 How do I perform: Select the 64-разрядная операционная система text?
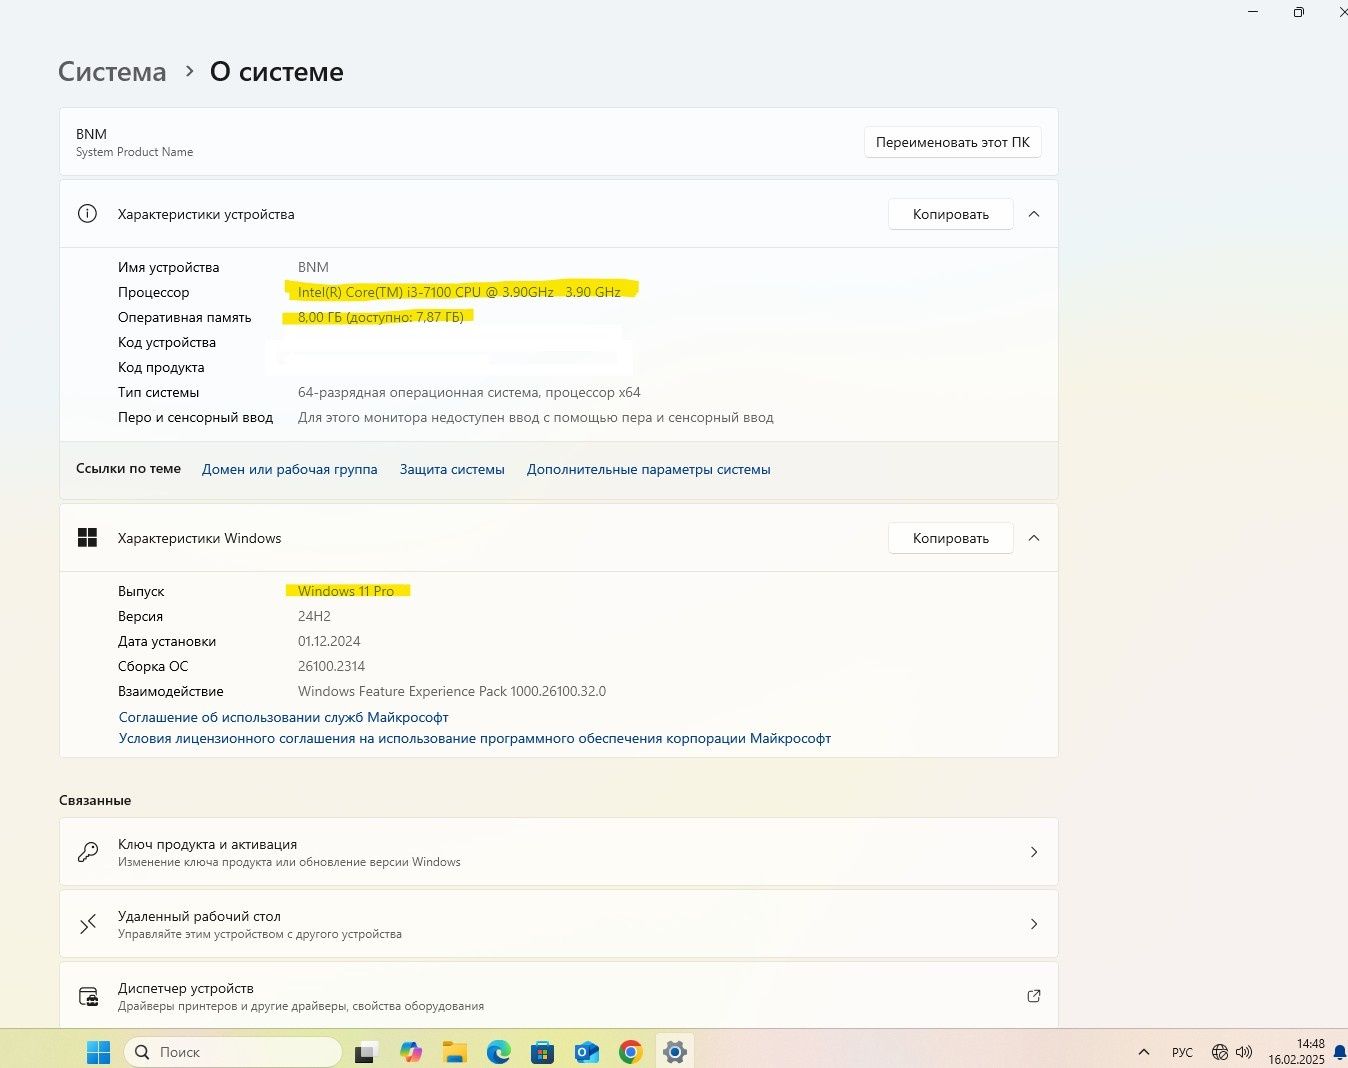pos(469,392)
